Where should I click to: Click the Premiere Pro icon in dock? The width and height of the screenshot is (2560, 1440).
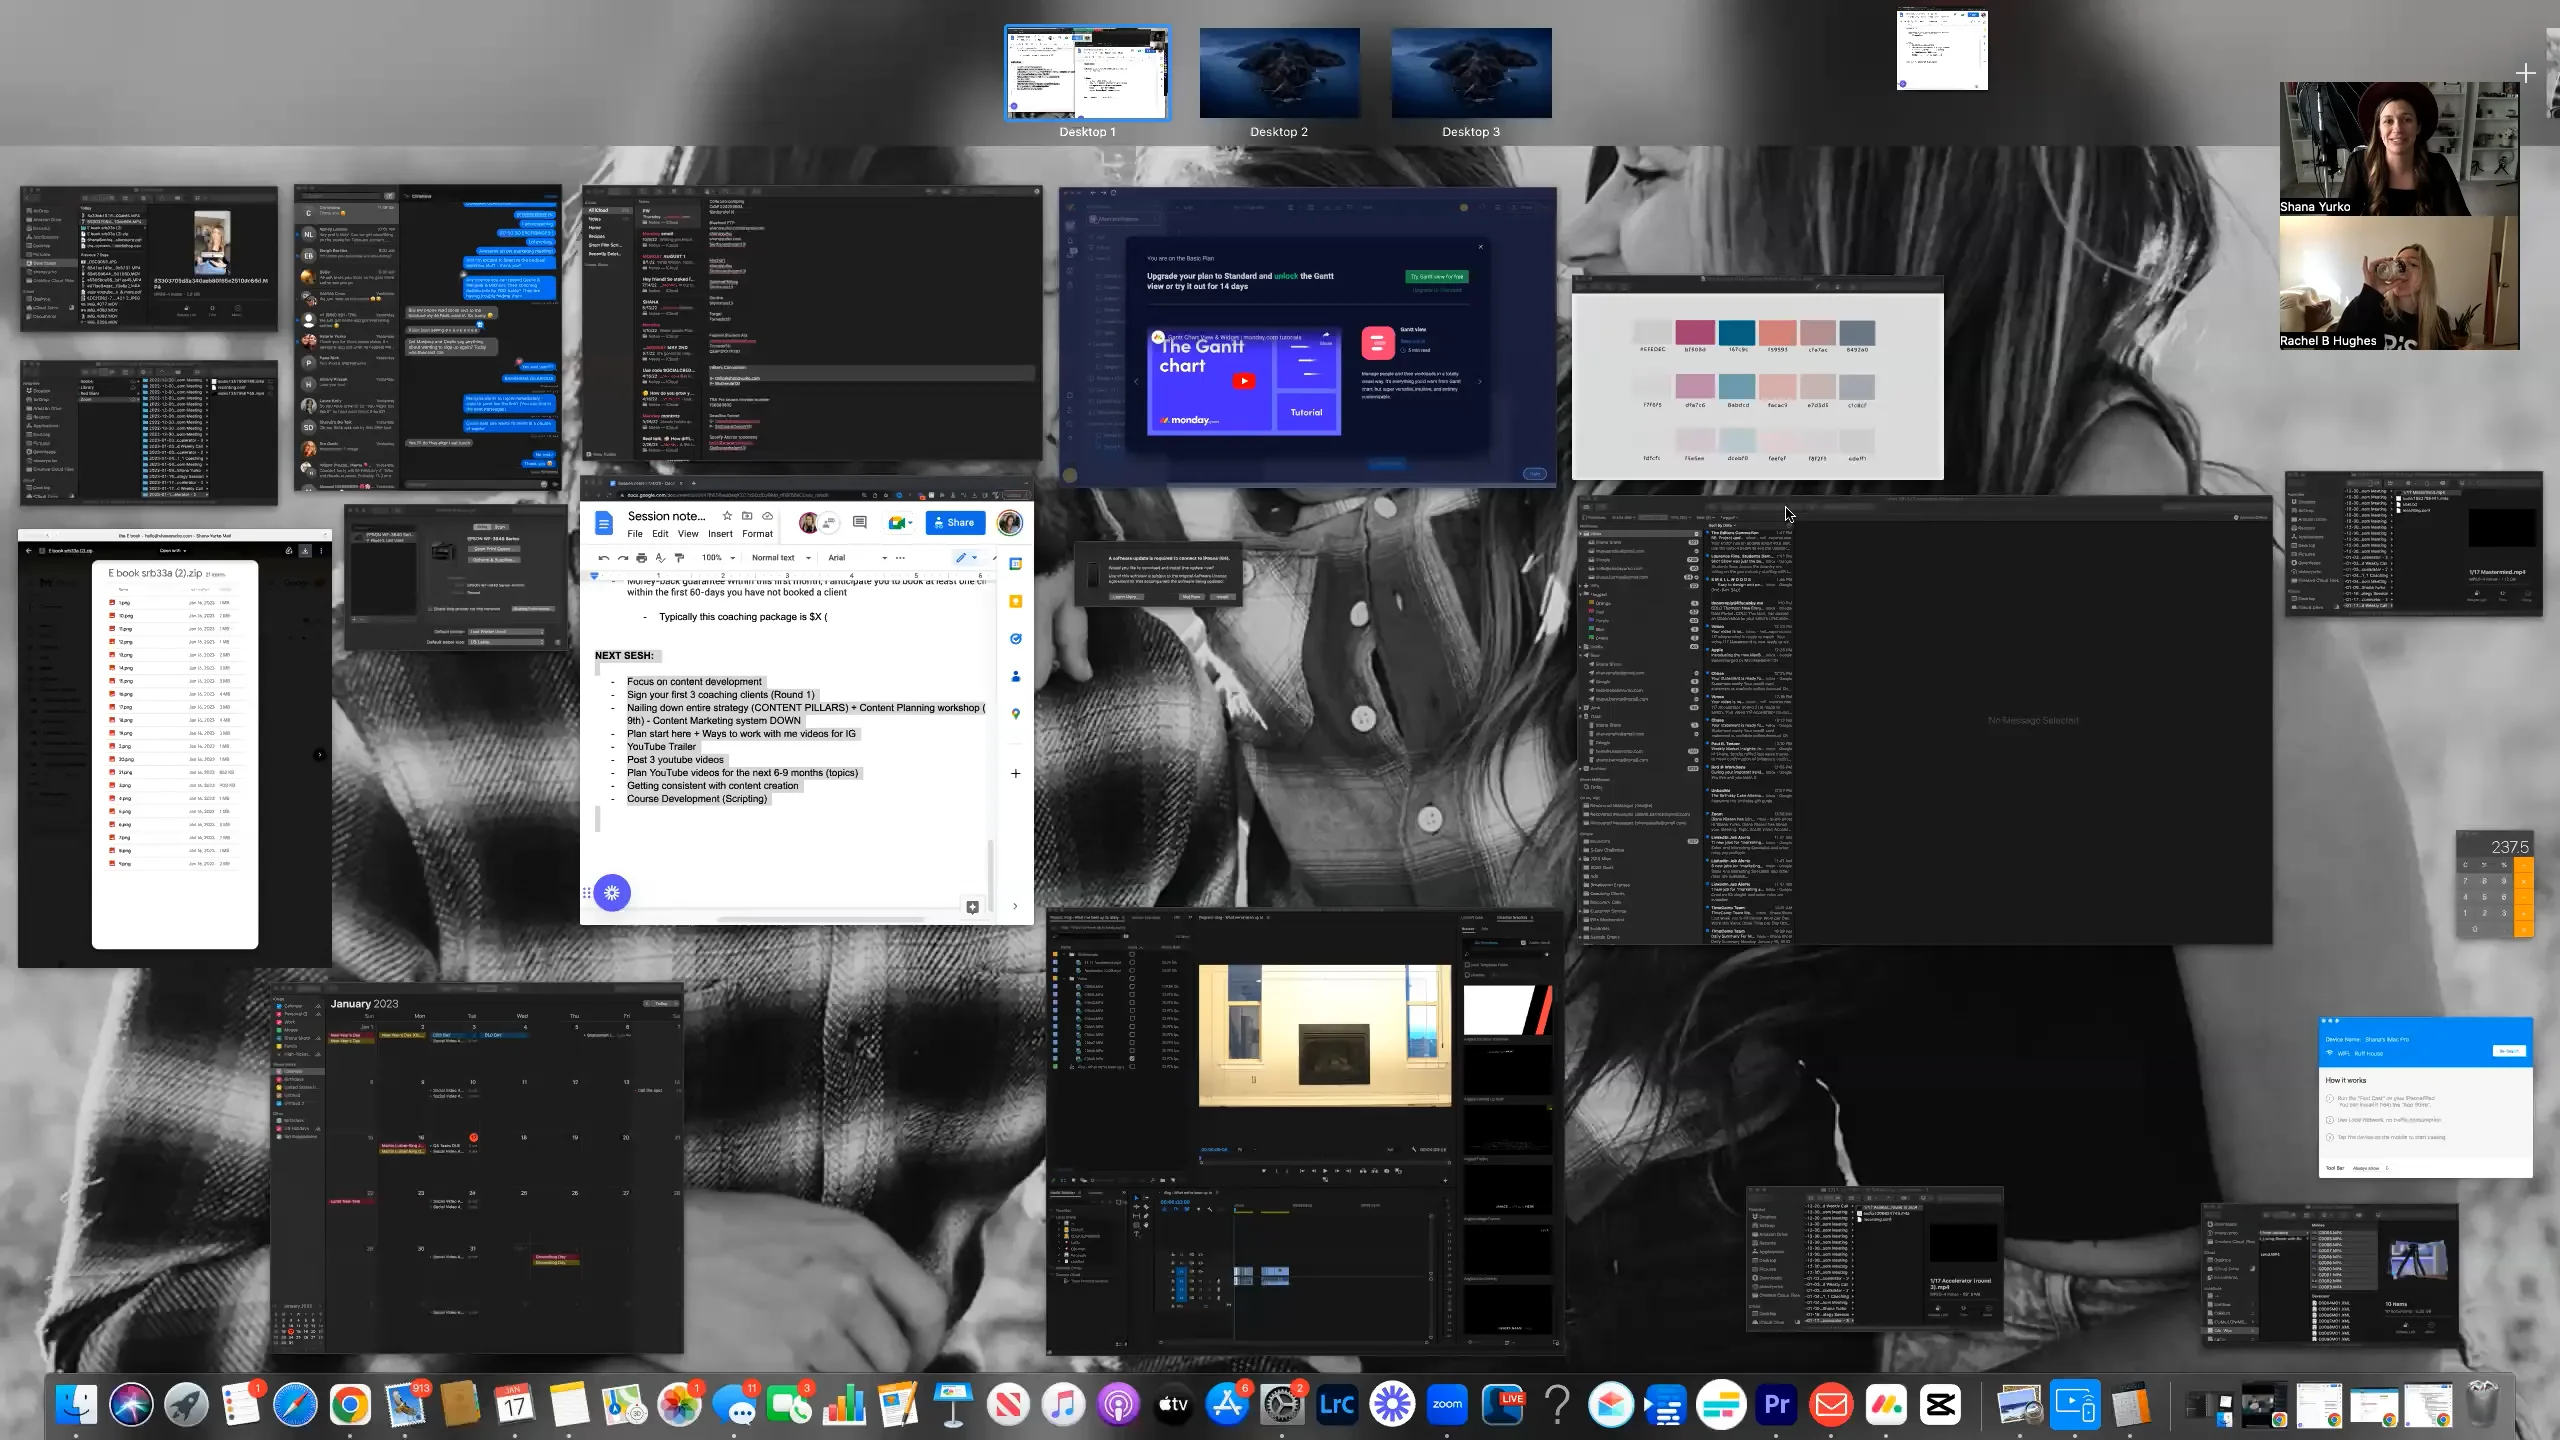[1776, 1405]
